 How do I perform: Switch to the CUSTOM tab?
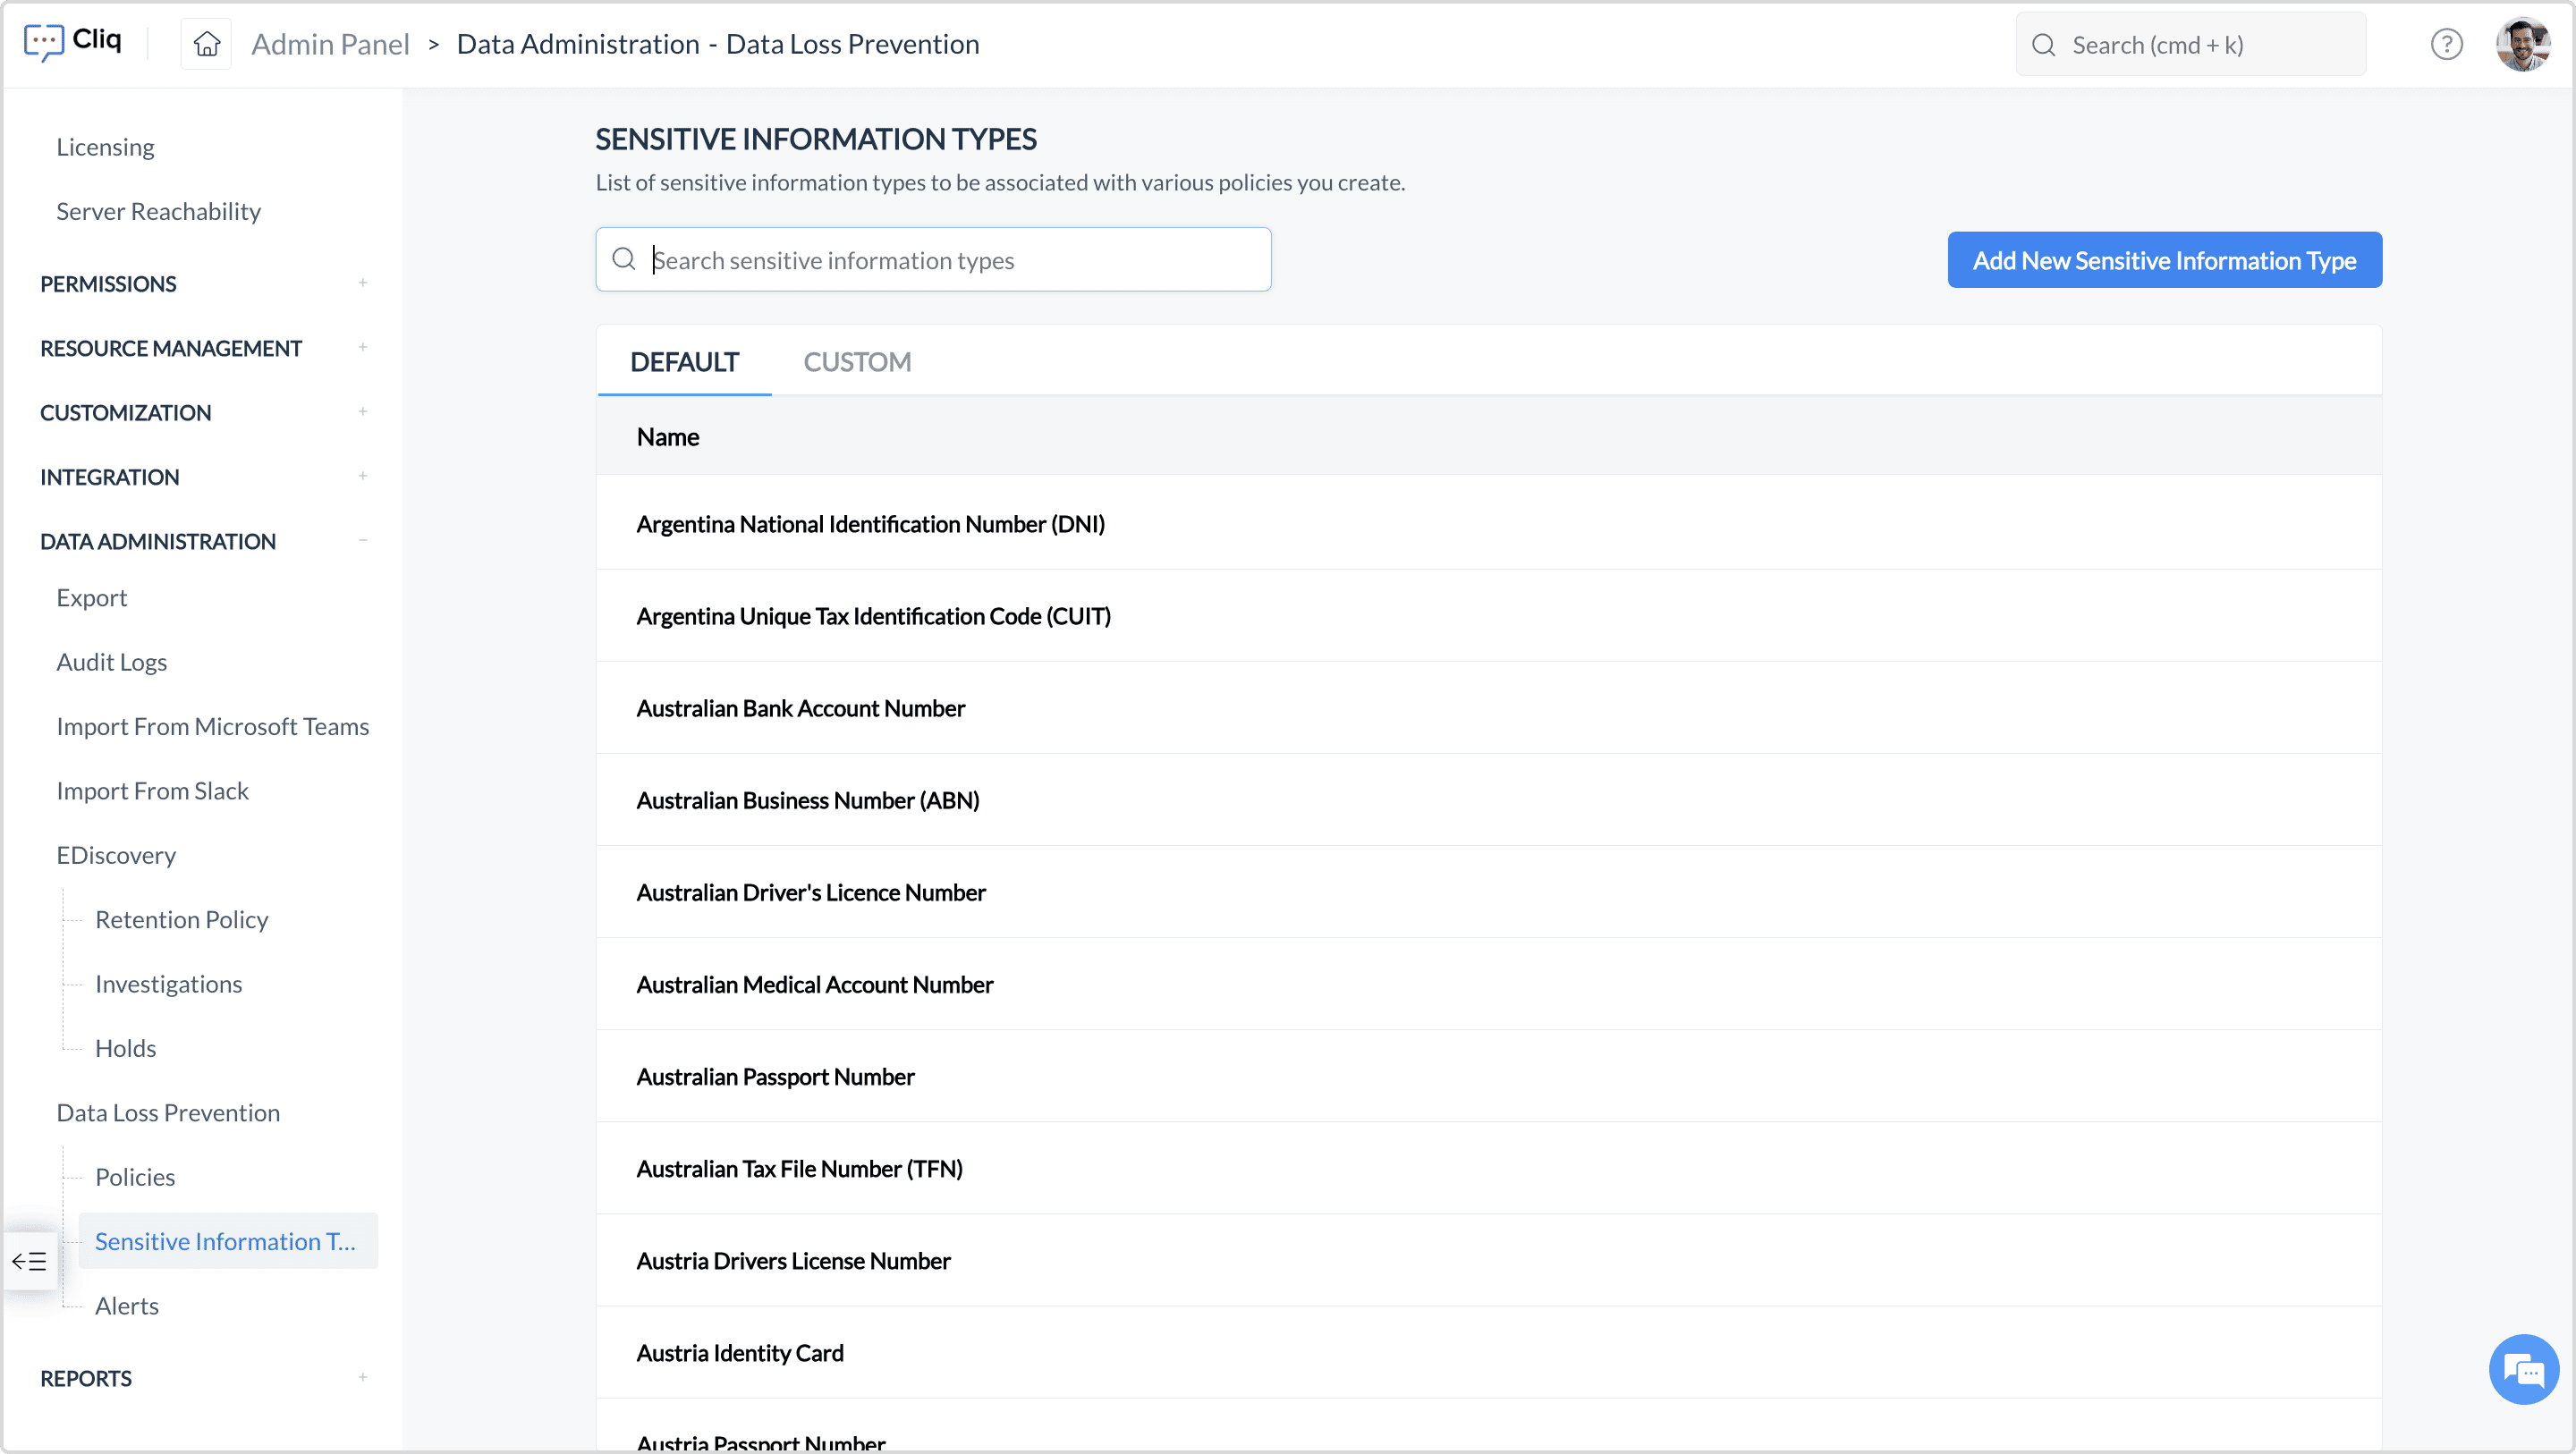(x=857, y=362)
